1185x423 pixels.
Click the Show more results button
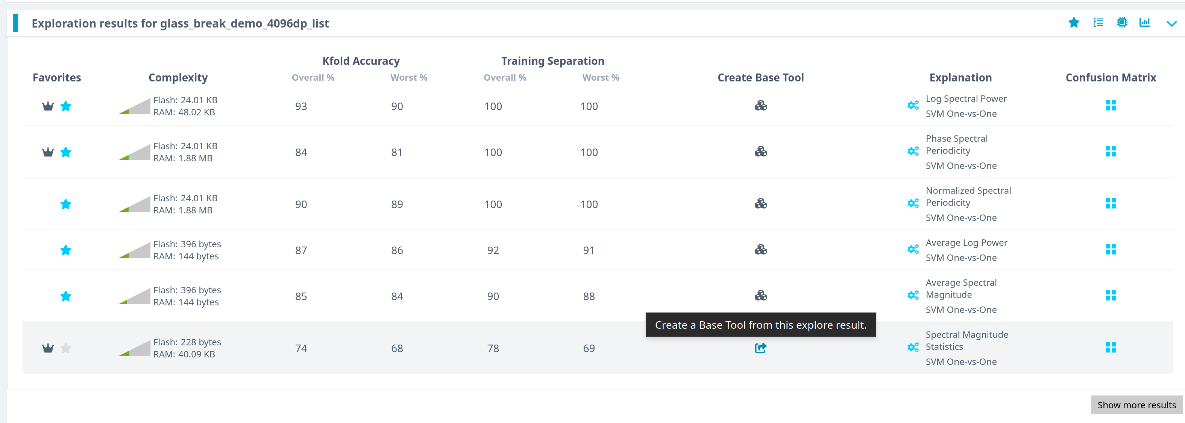point(1136,405)
